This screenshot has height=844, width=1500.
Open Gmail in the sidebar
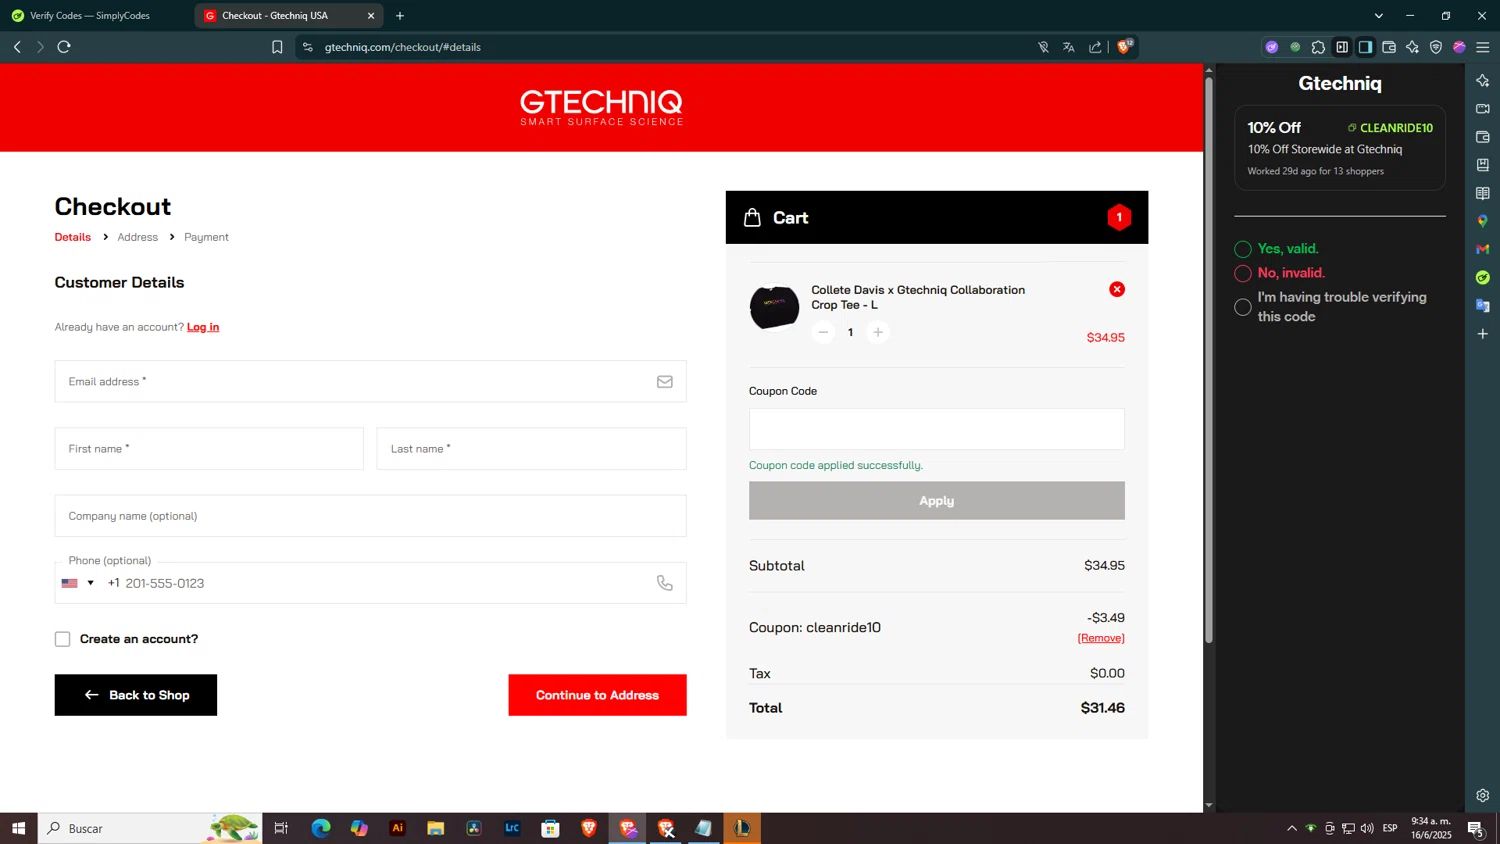(x=1483, y=249)
